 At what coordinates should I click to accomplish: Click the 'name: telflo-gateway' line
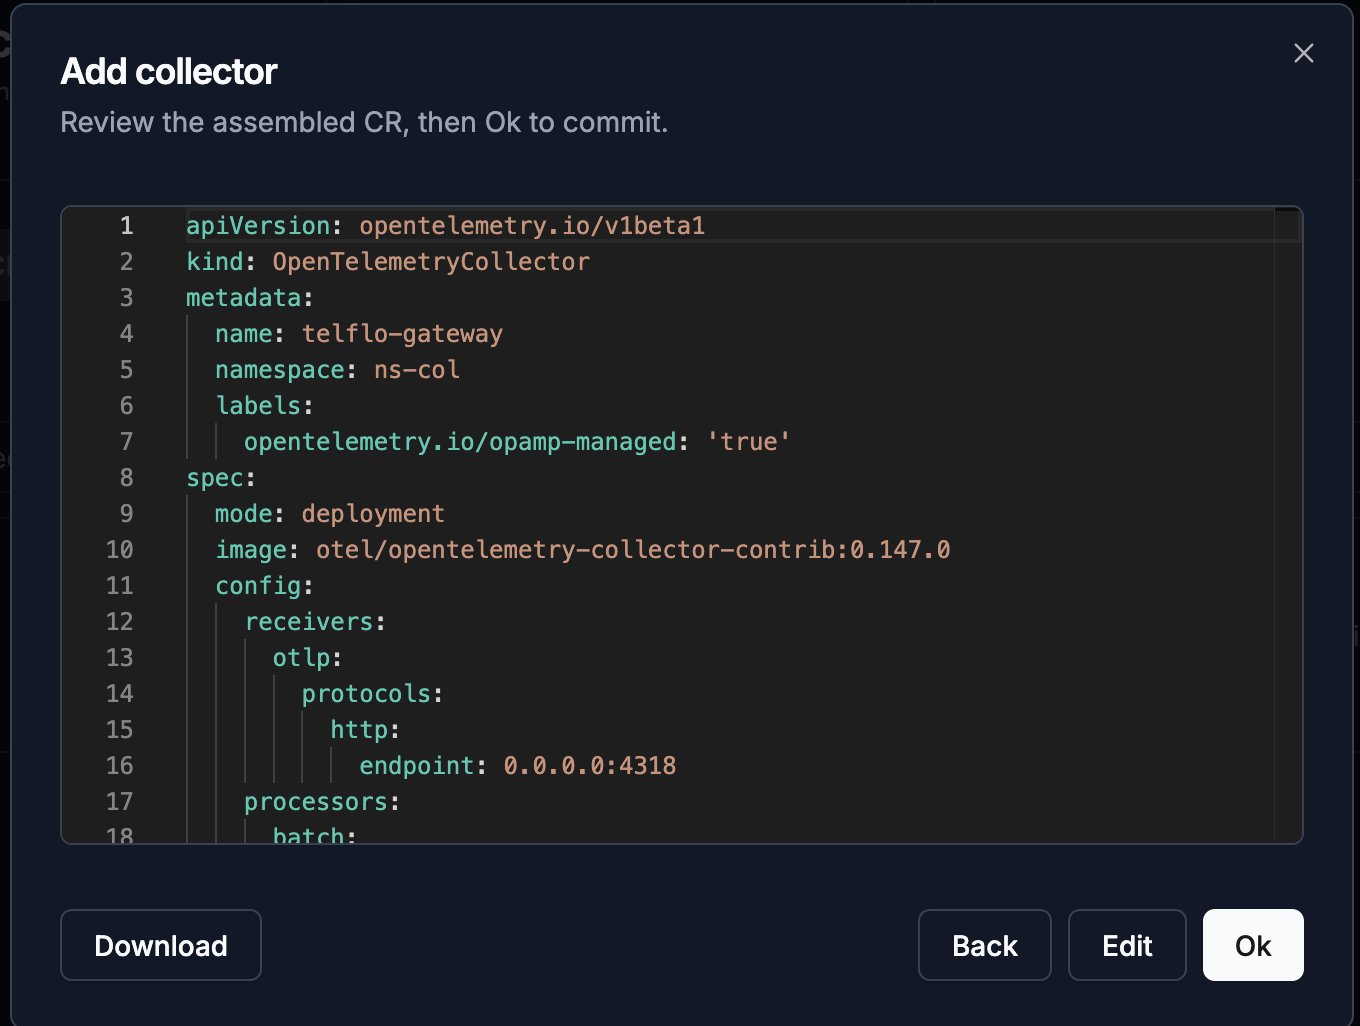359,334
